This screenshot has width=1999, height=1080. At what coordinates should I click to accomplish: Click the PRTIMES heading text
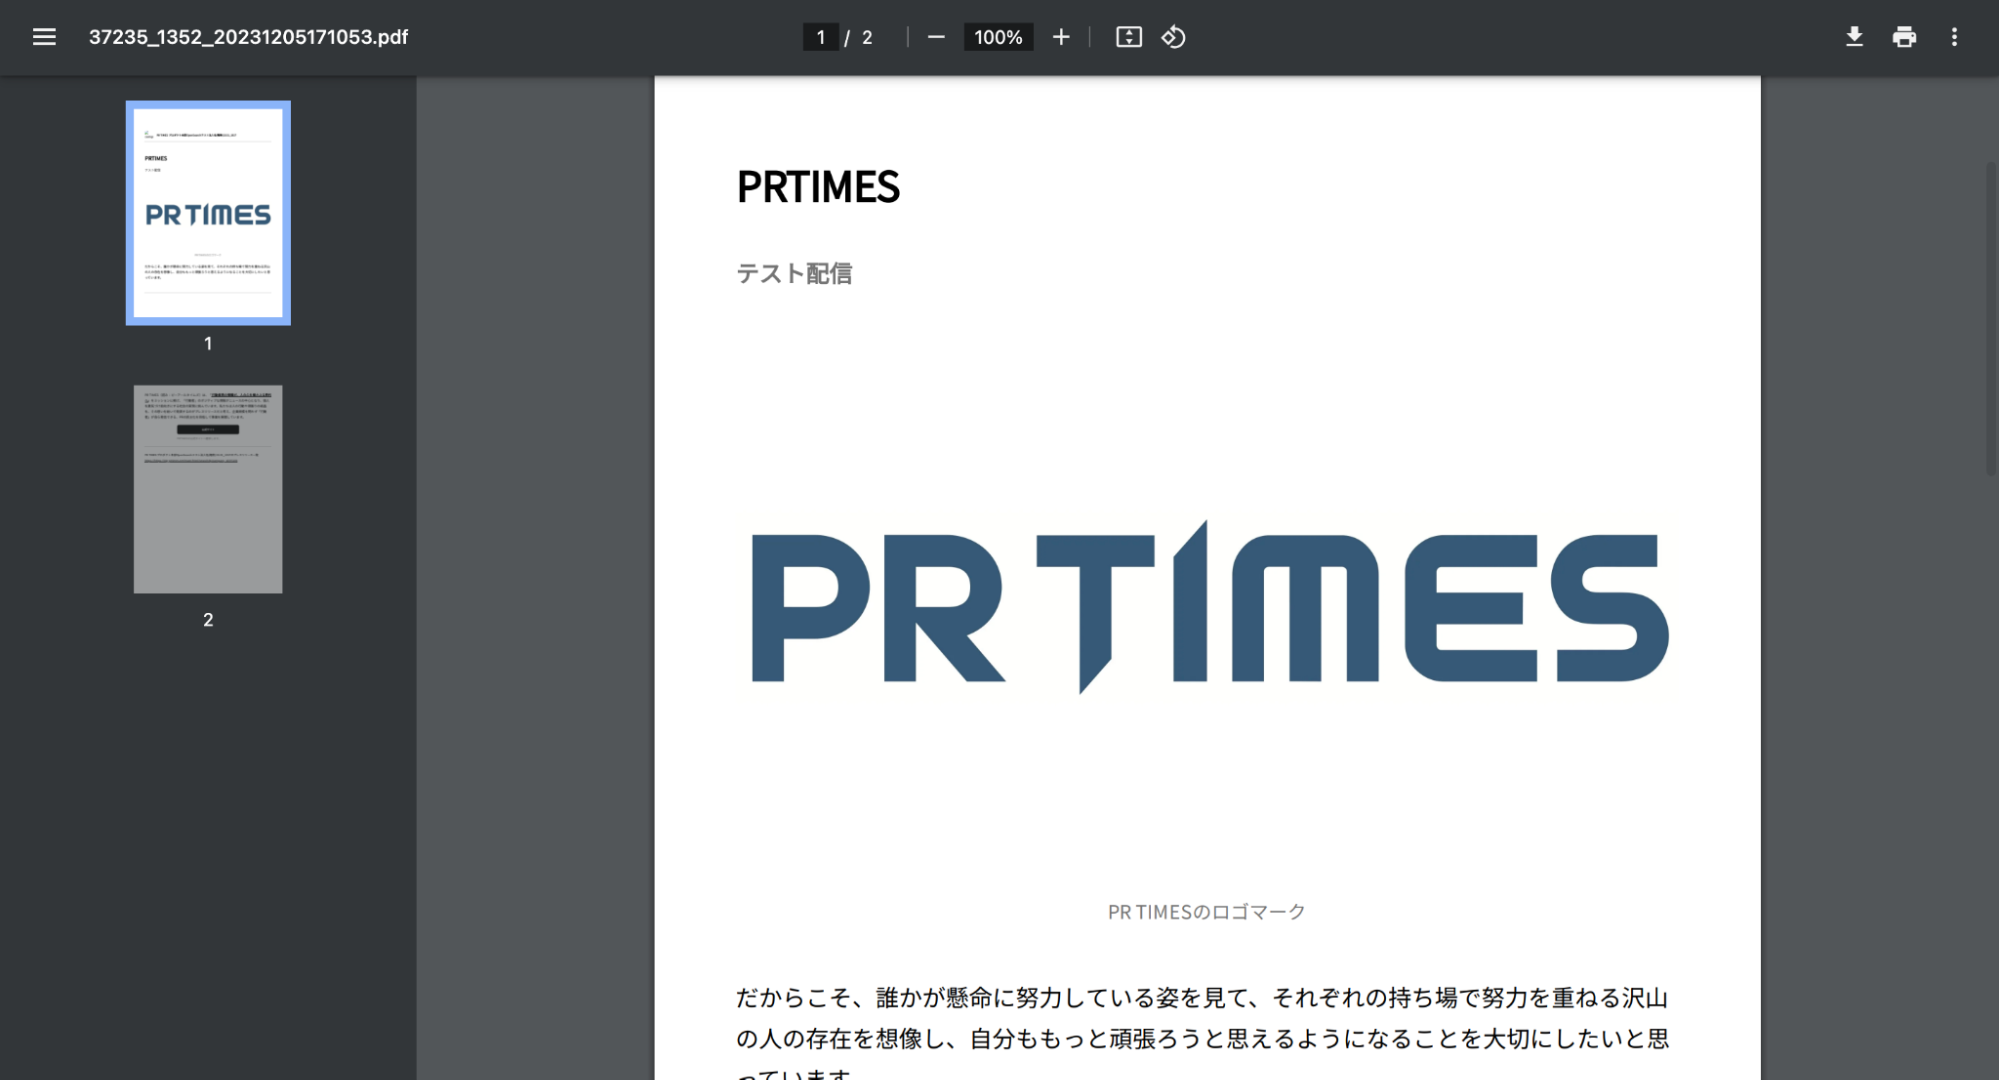pyautogui.click(x=818, y=187)
